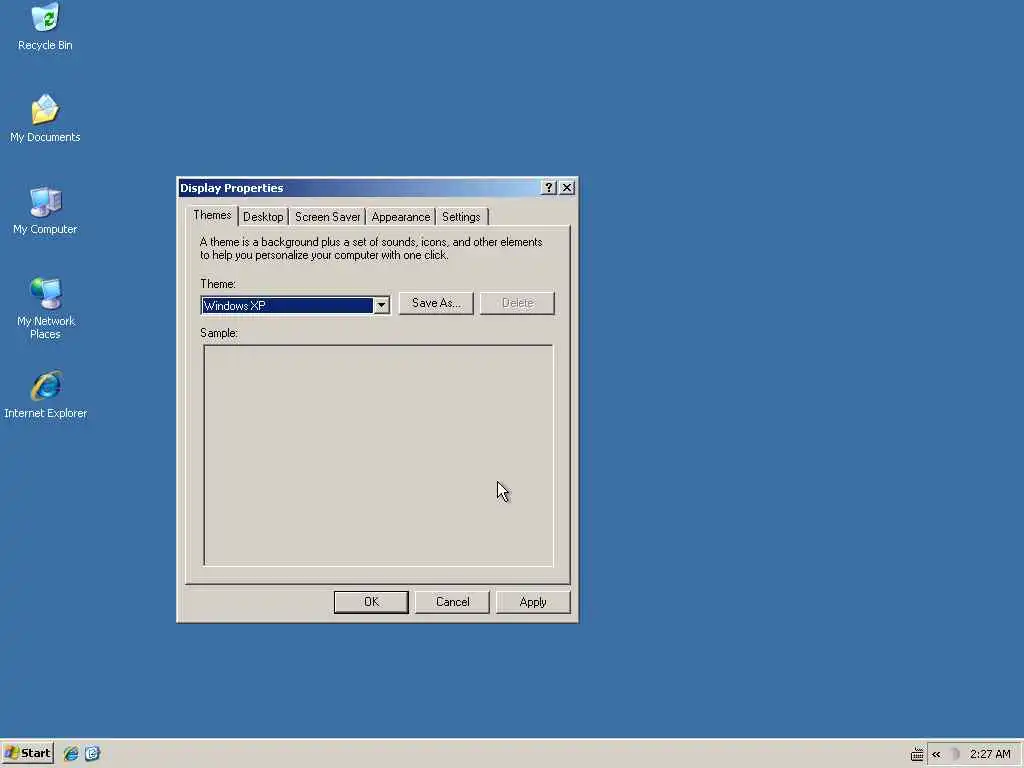Click the Apply button
The height and width of the screenshot is (768, 1024).
pyautogui.click(x=533, y=602)
